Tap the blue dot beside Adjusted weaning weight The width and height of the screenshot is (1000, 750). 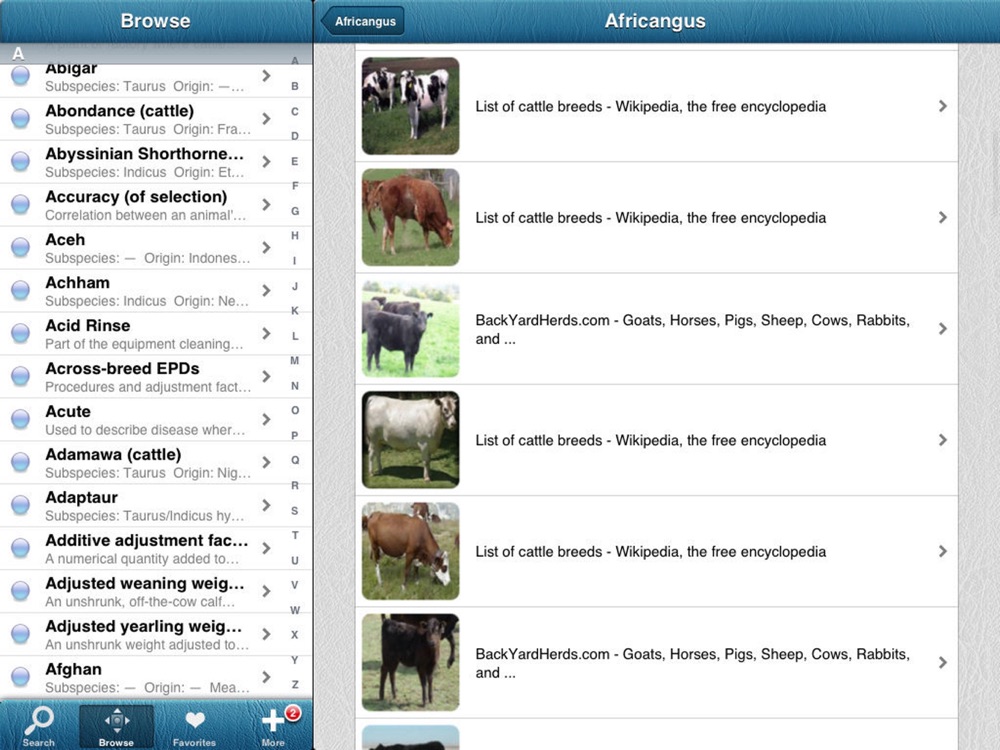pyautogui.click(x=20, y=591)
